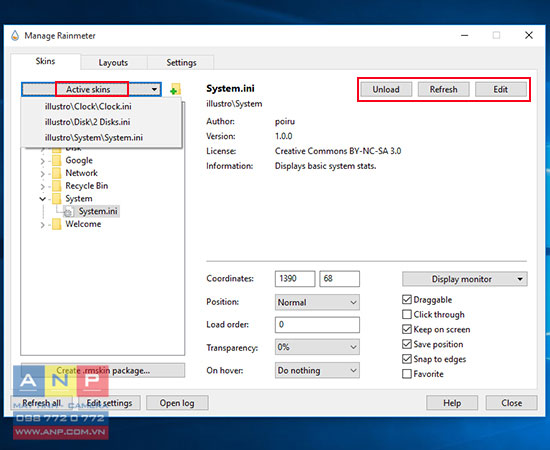The image size is (550, 450).
Task: Click the Recycle Bin folder icon
Action: point(56,186)
